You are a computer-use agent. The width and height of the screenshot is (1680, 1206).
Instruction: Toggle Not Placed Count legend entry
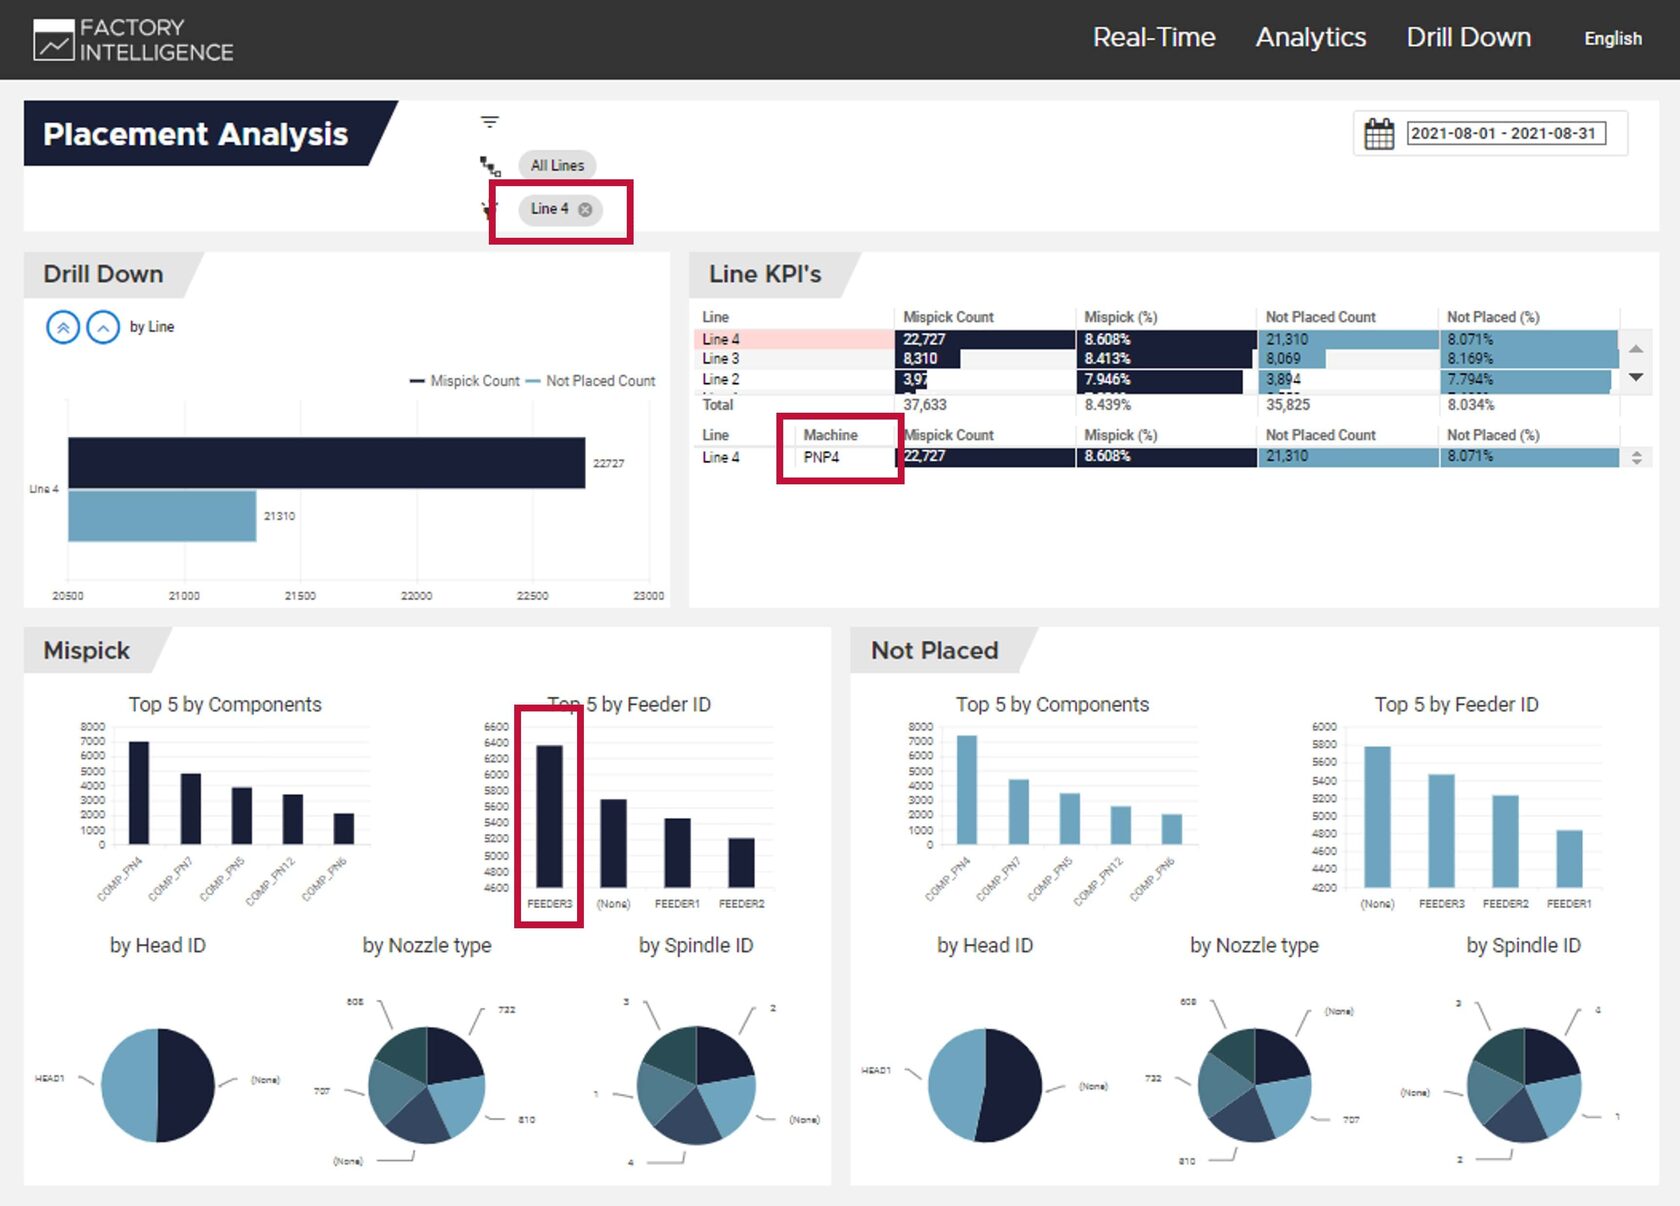point(591,381)
